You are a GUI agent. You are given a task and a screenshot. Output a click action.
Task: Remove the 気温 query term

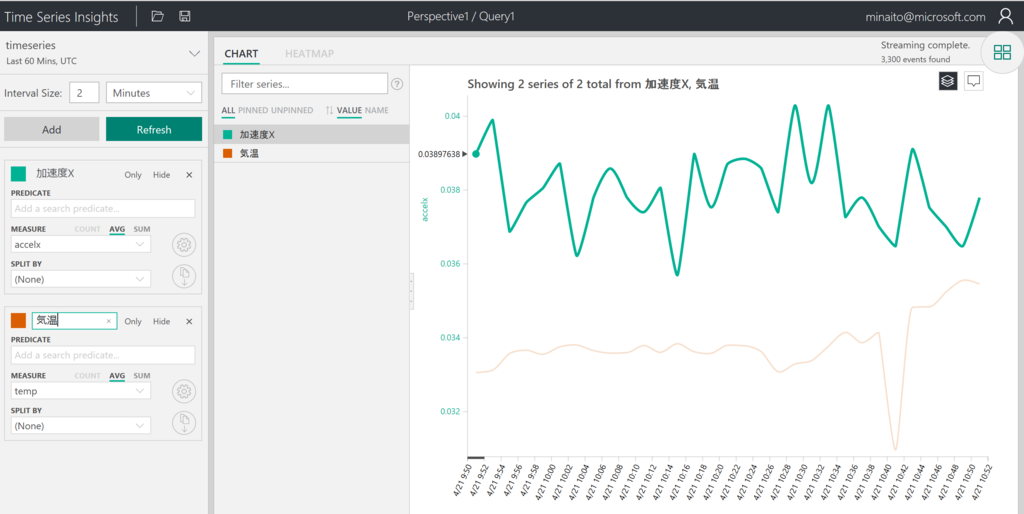pos(189,321)
